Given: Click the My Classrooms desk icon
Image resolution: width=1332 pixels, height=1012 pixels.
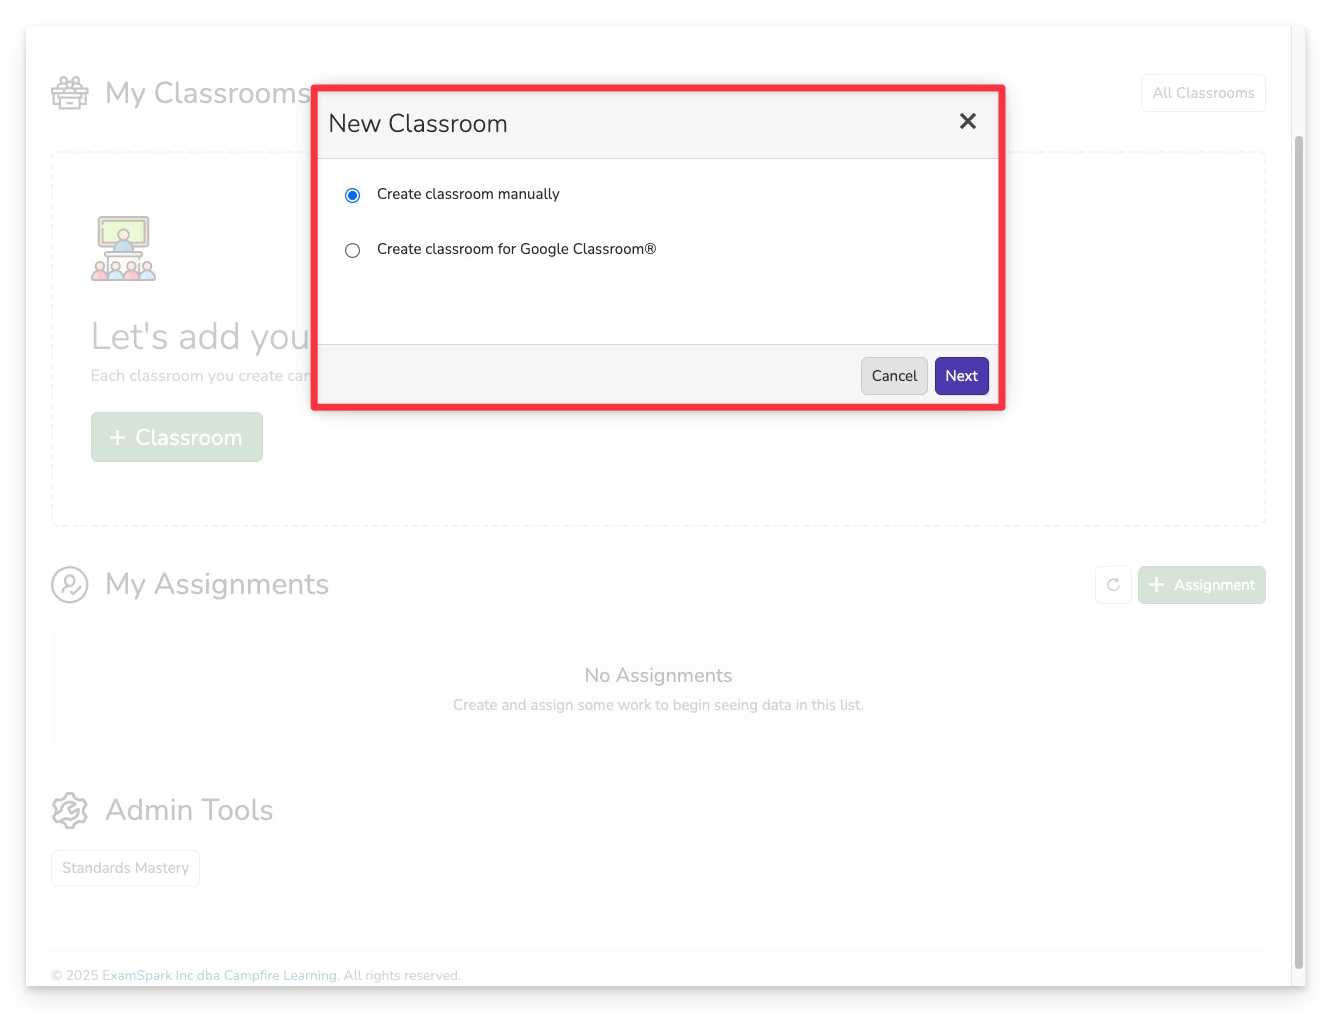Looking at the screenshot, I should click(x=70, y=93).
